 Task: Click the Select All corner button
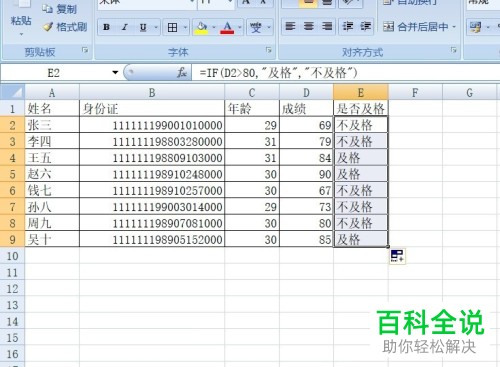coord(12,92)
